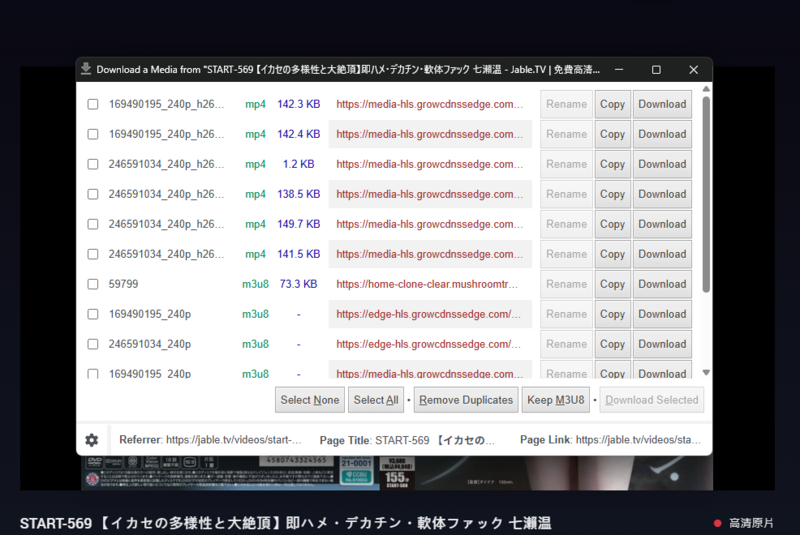800x535 pixels.
Task: Rename the 149.7 KB mp4 entry
Action: (x=566, y=224)
